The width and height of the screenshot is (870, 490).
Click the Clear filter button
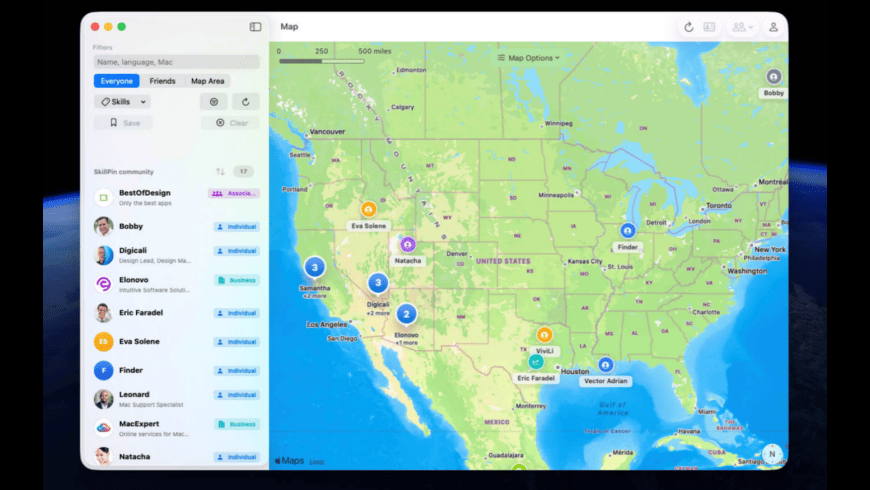coord(230,123)
